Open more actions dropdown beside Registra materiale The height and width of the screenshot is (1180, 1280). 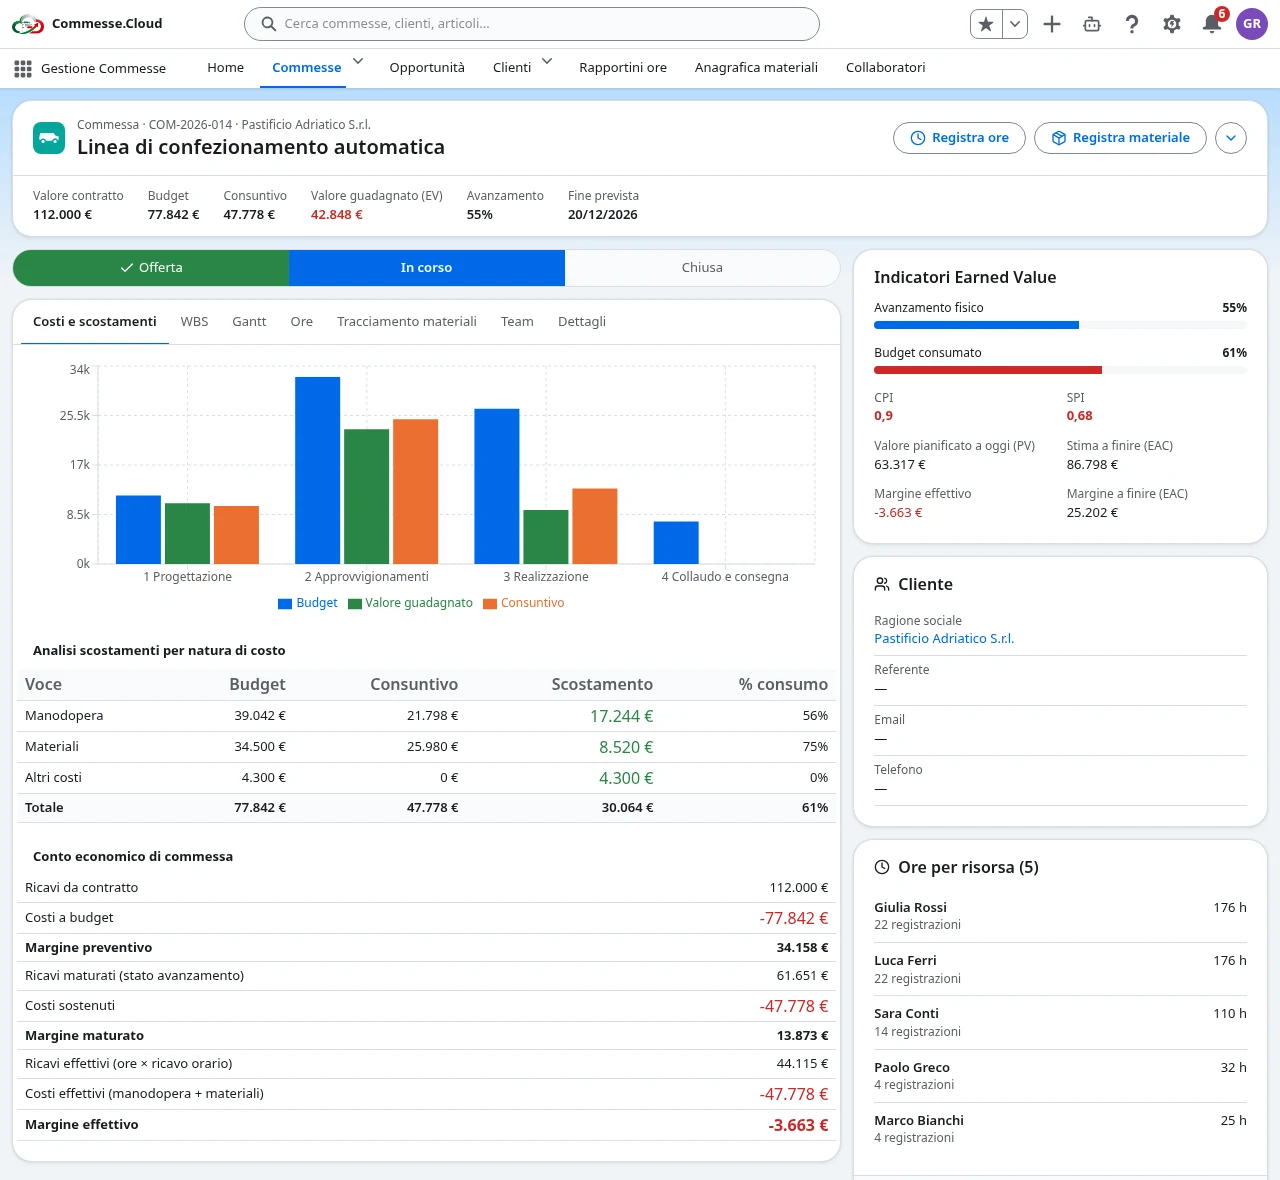point(1231,138)
